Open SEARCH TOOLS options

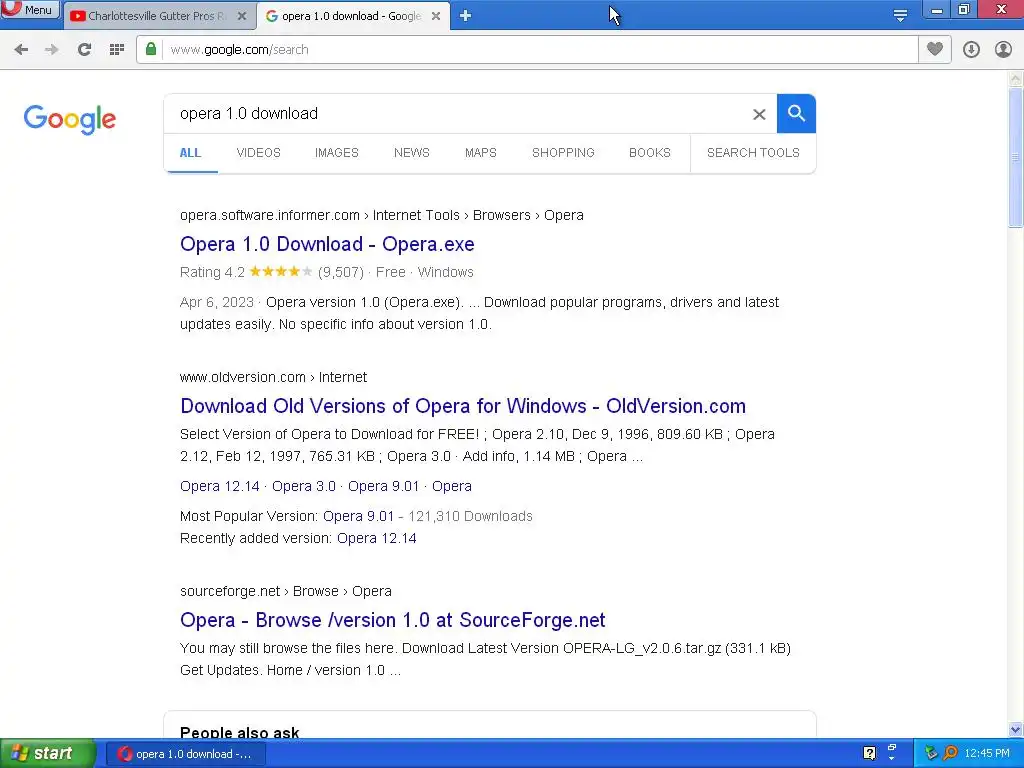click(x=753, y=153)
